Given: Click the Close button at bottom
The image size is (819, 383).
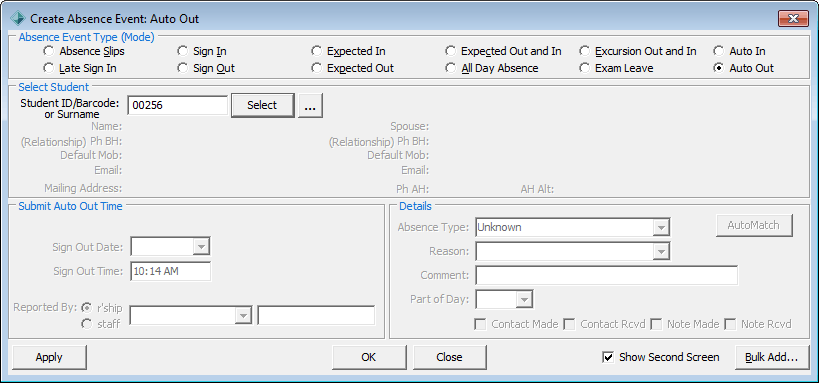Looking at the screenshot, I should click(449, 357).
